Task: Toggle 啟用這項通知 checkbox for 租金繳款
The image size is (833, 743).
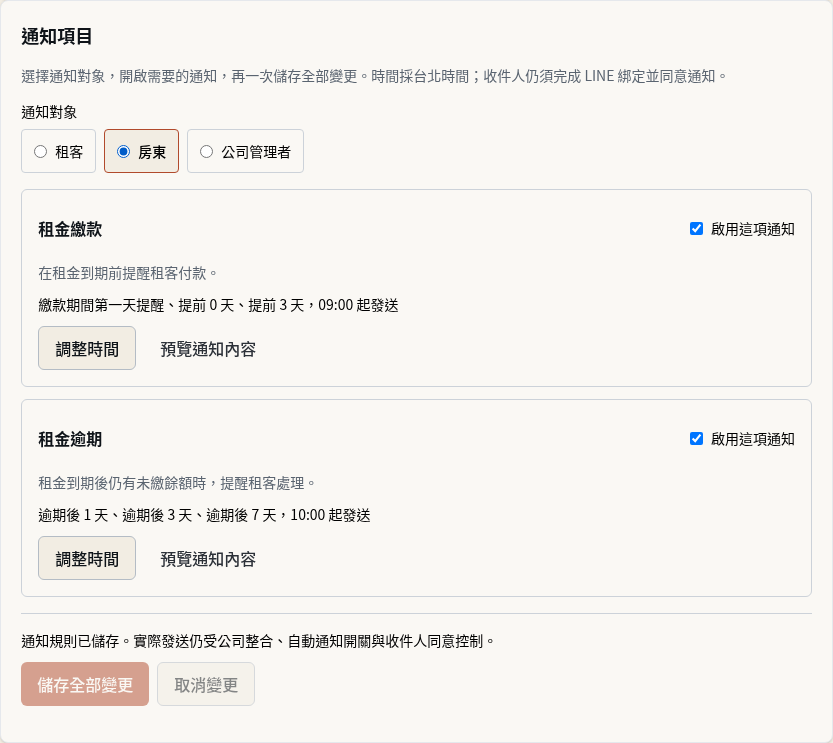Action: pos(696,229)
